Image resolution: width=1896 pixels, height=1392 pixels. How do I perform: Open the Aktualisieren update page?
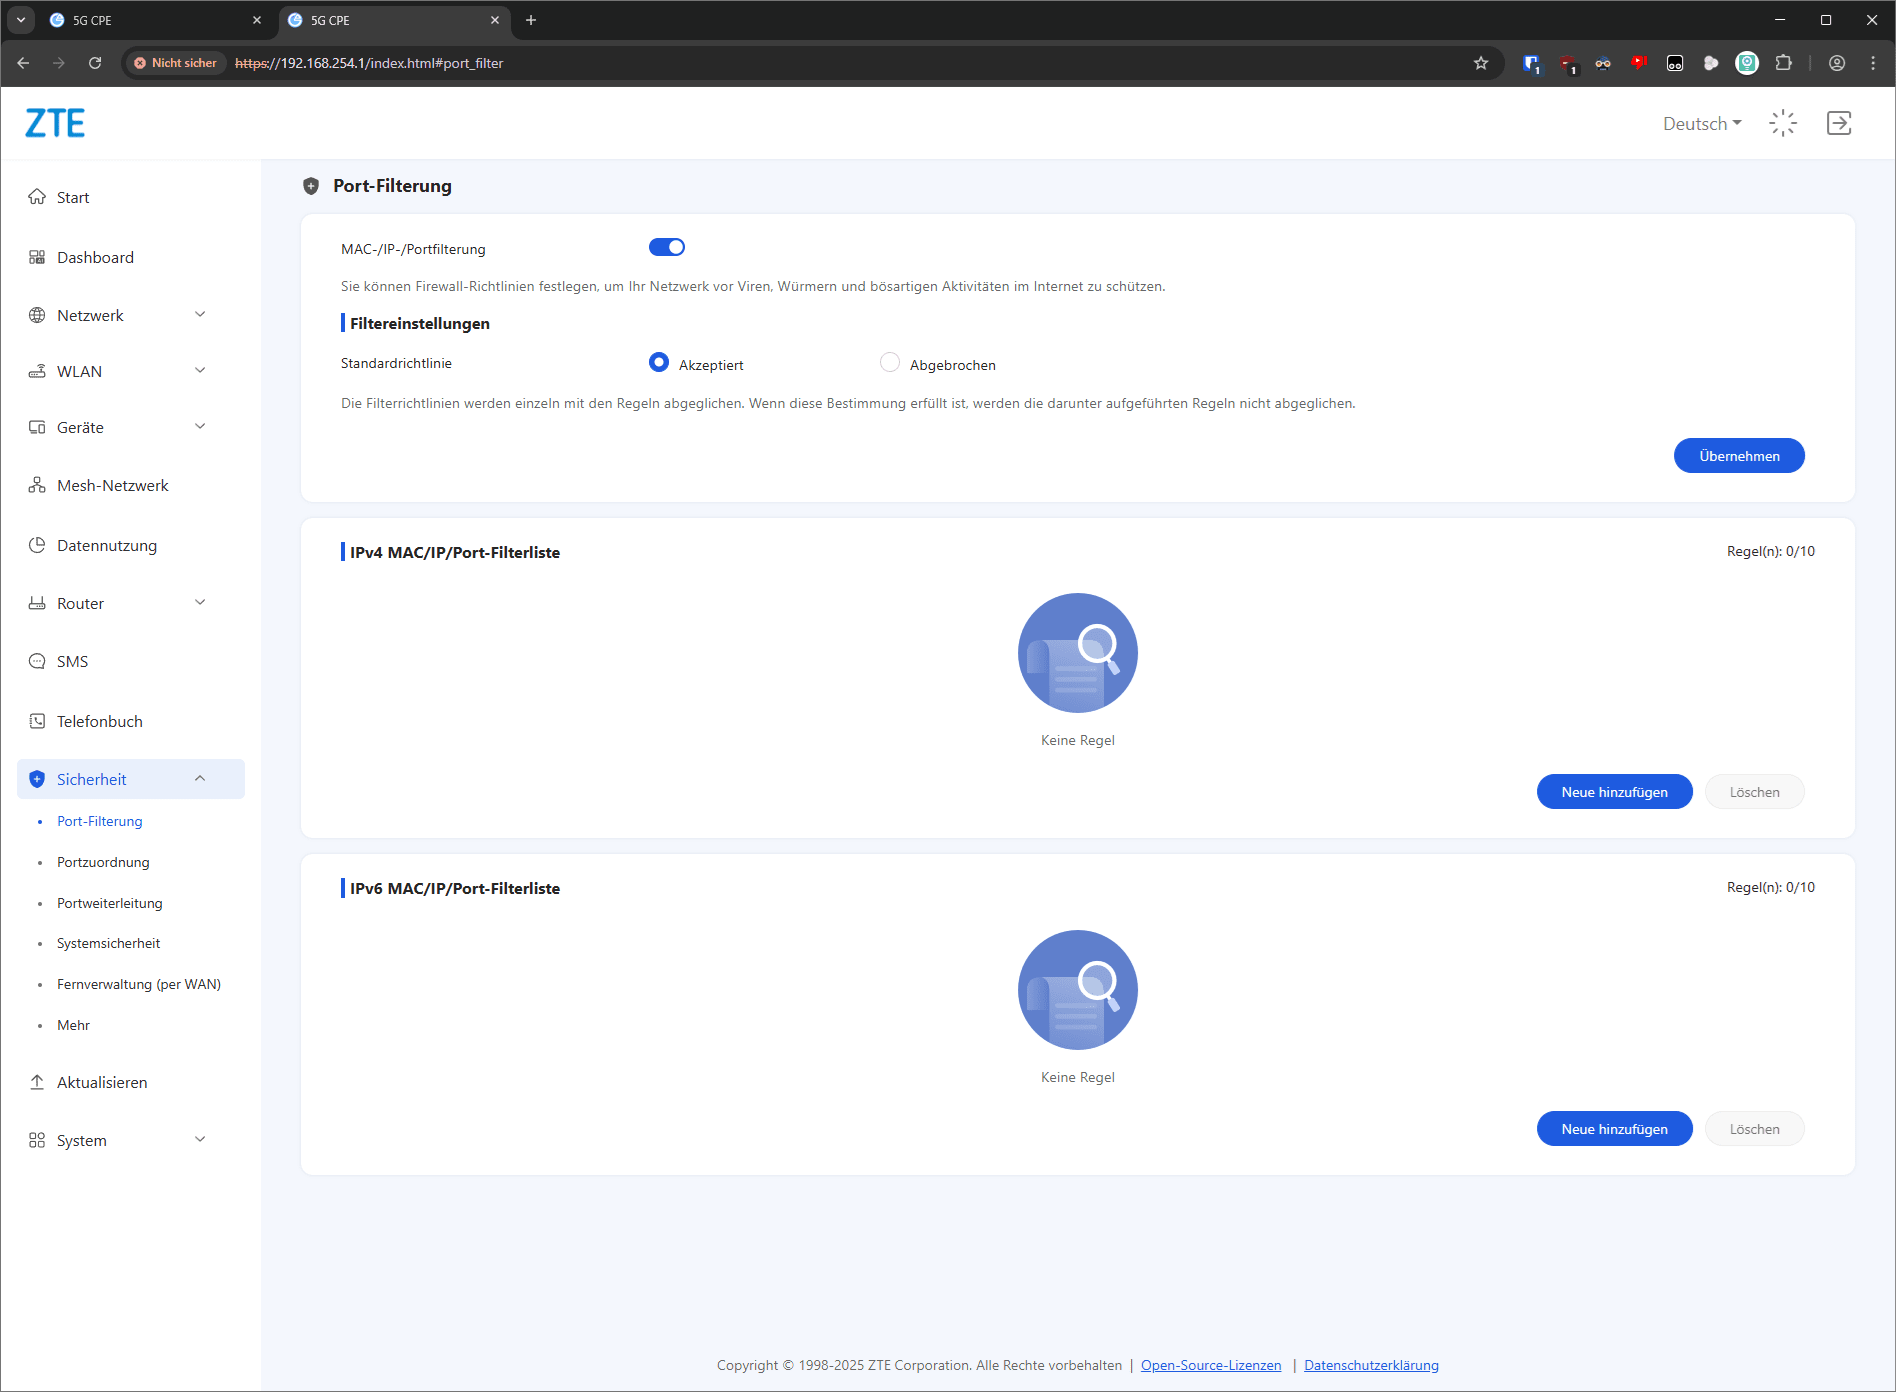102,1082
